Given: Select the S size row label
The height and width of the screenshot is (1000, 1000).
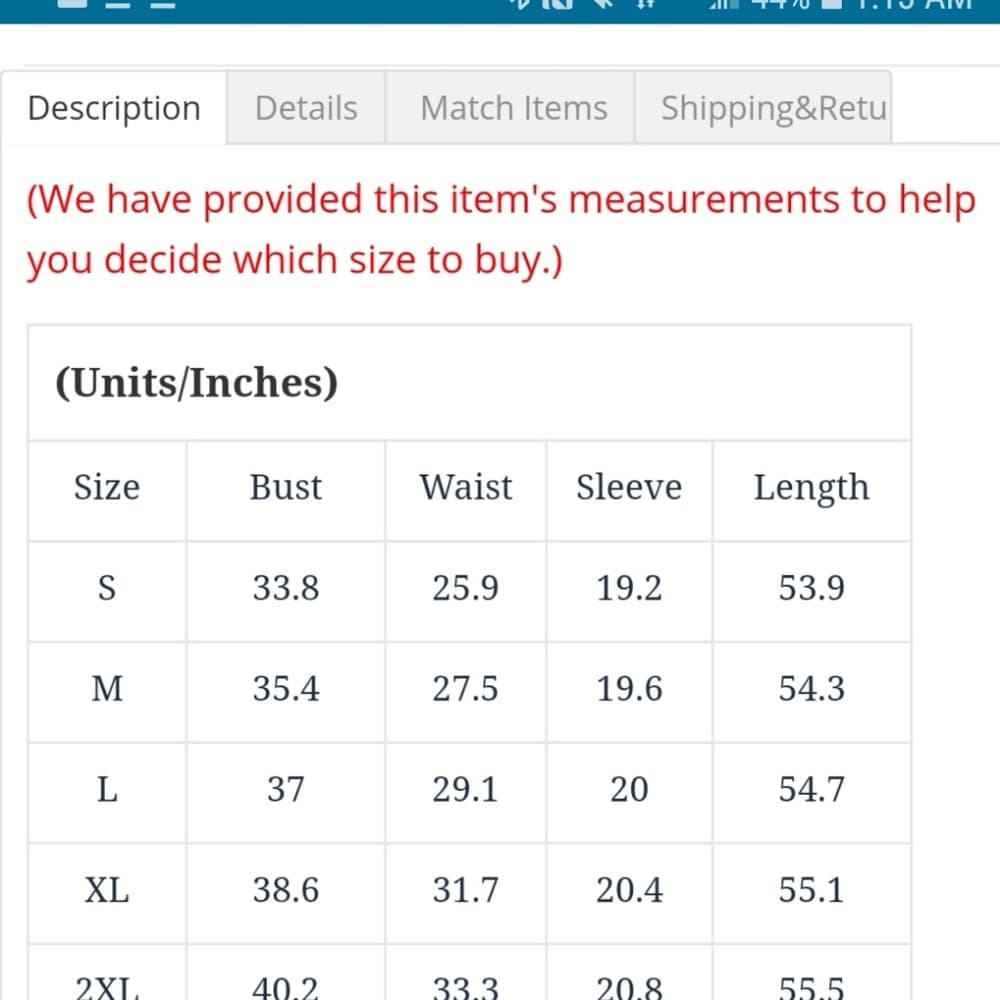Looking at the screenshot, I should 107,588.
